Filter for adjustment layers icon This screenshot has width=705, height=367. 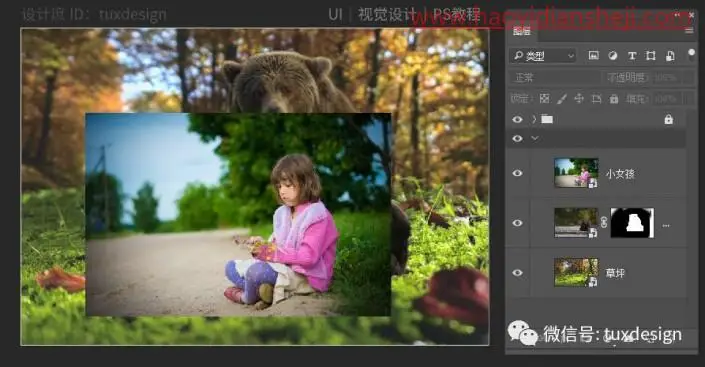point(612,56)
